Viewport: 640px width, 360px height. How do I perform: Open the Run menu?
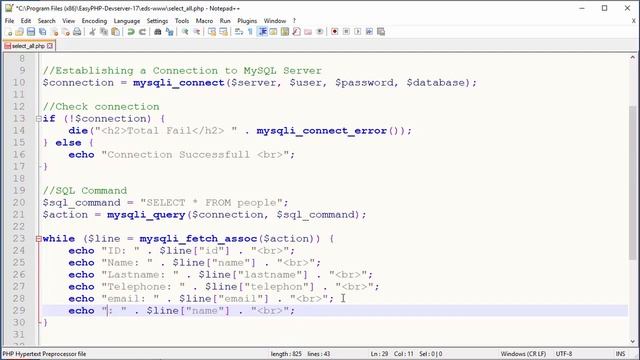coord(225,21)
